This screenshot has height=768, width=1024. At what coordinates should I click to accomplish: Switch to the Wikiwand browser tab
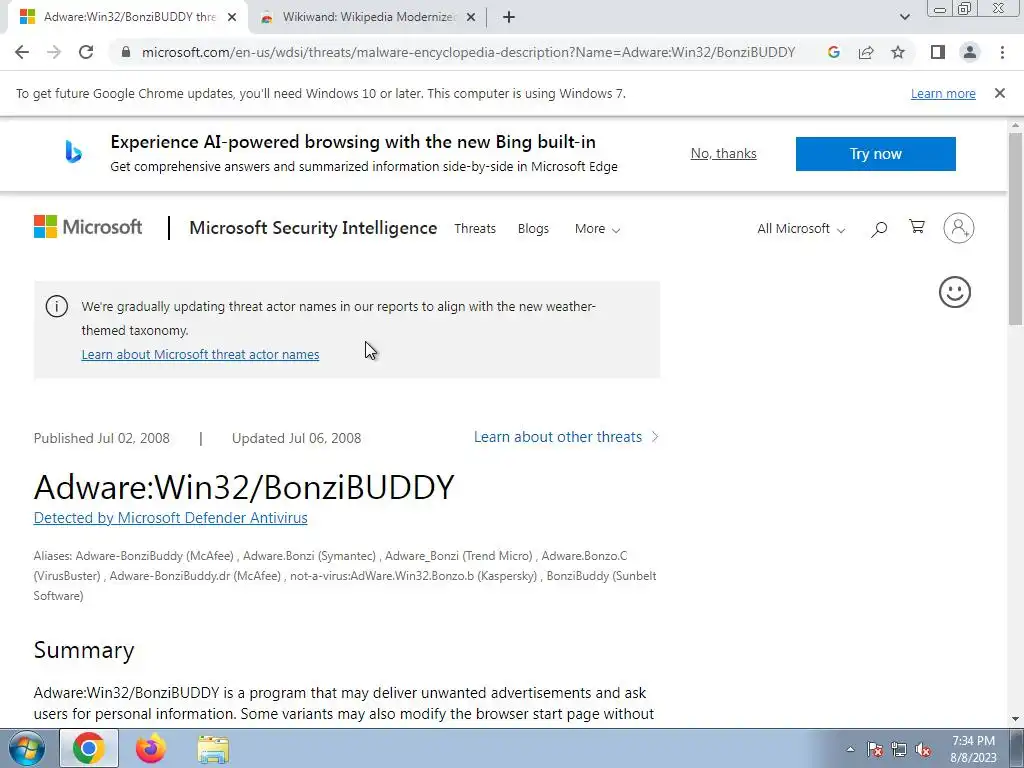coord(369,18)
